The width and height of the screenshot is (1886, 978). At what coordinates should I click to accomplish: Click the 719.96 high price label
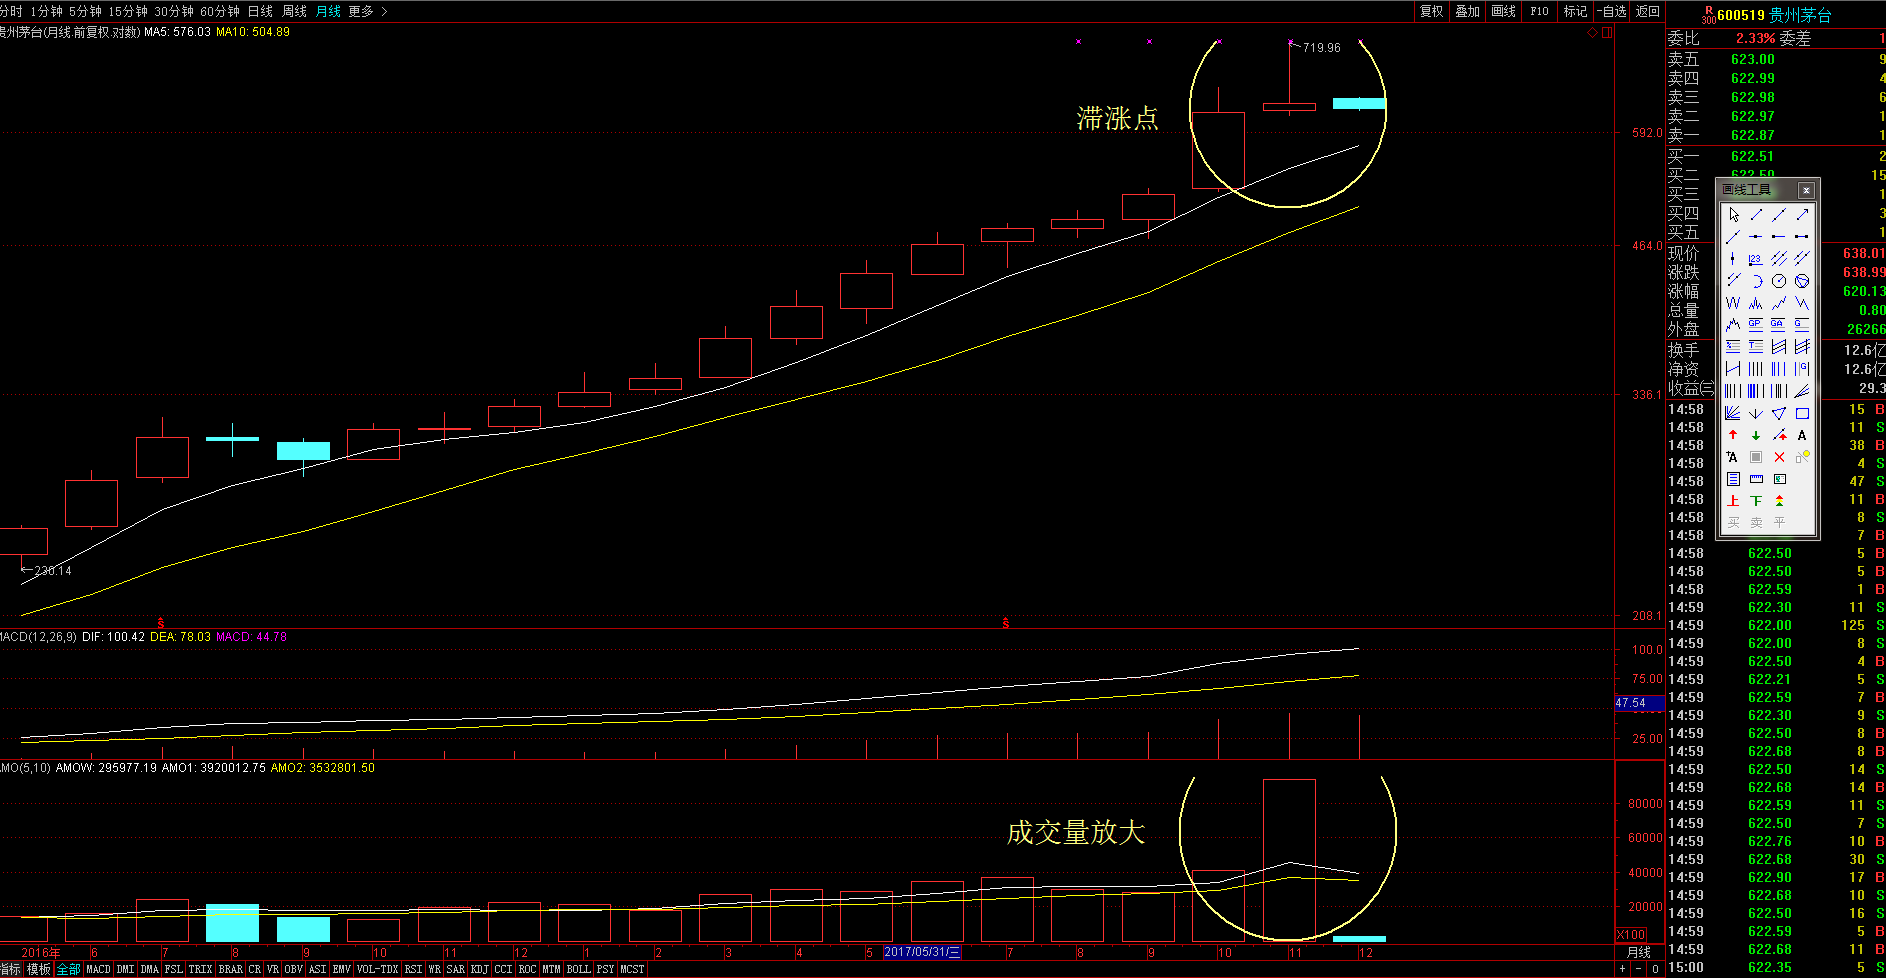click(1321, 48)
